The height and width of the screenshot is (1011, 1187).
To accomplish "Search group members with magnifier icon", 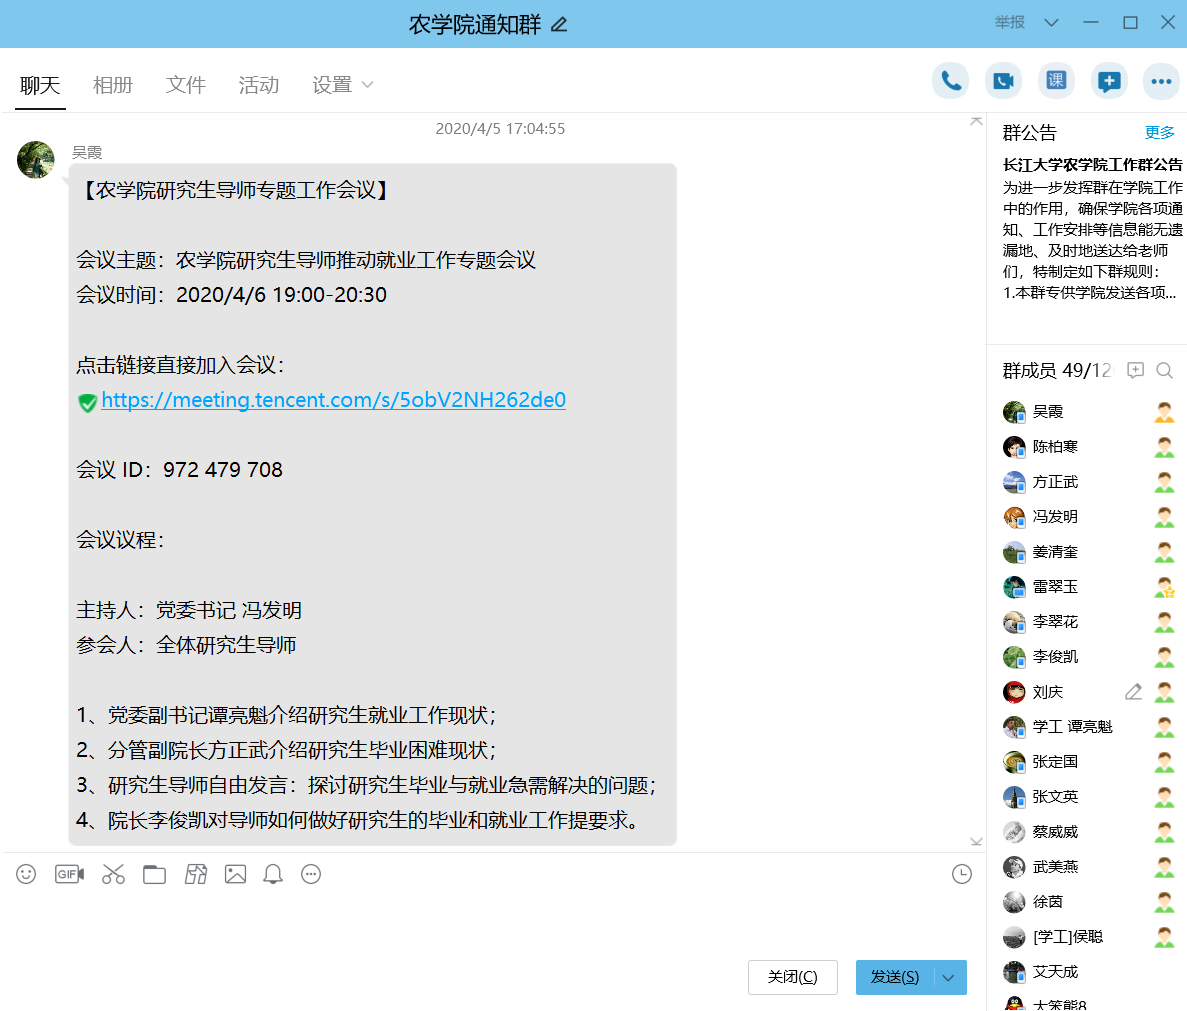I will [x=1164, y=371].
